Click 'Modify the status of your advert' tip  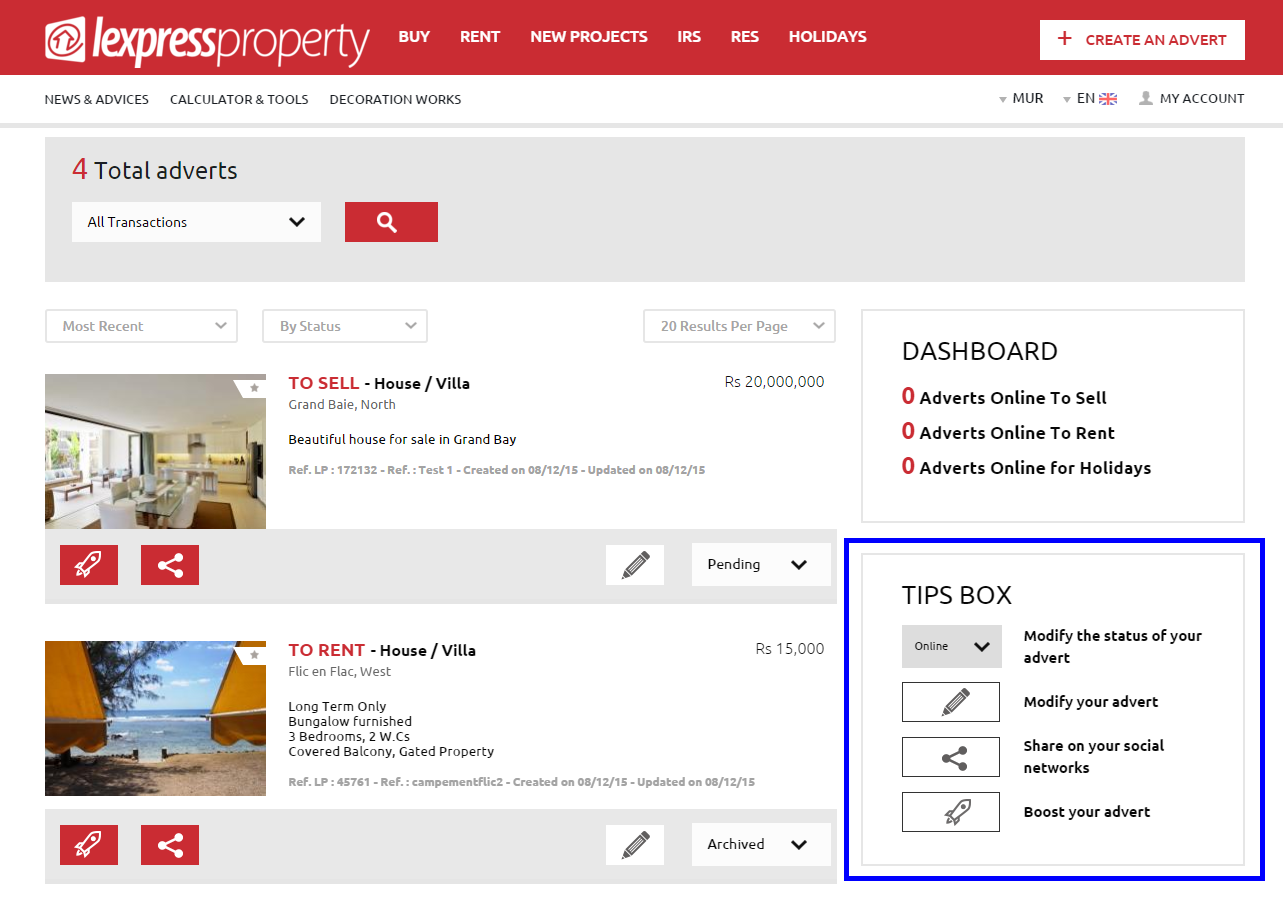coord(1113,647)
